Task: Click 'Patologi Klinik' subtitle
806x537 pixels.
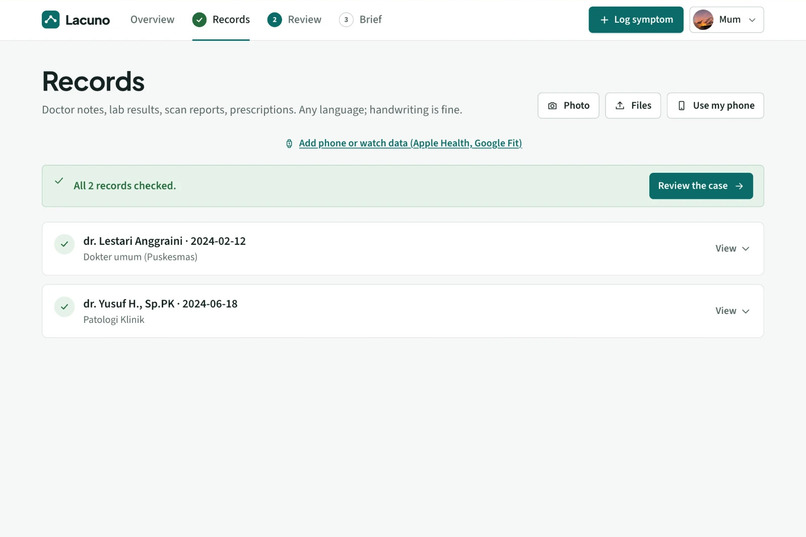Action: (114, 320)
